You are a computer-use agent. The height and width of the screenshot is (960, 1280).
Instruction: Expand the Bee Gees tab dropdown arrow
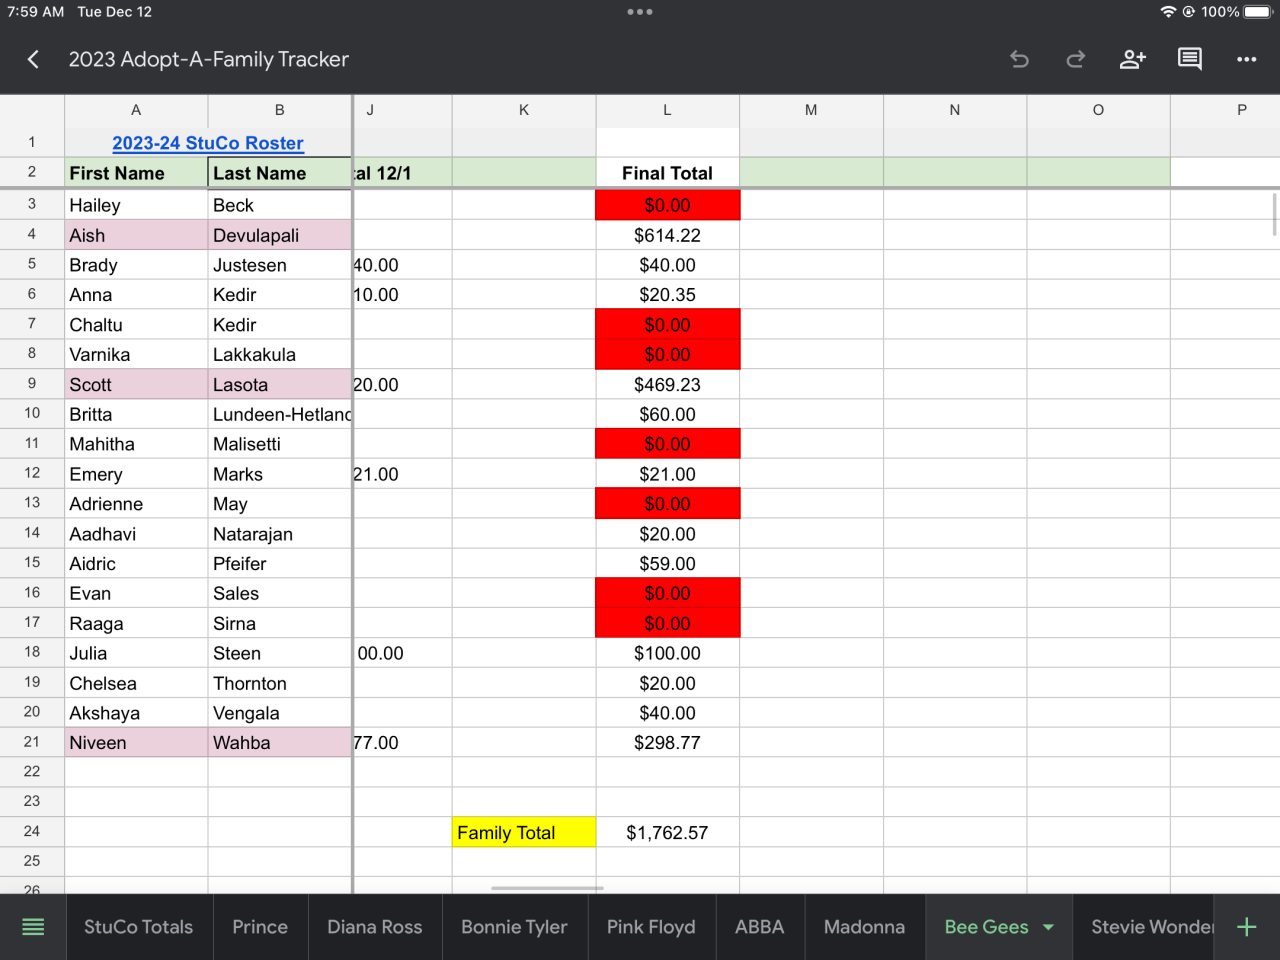coord(1048,927)
